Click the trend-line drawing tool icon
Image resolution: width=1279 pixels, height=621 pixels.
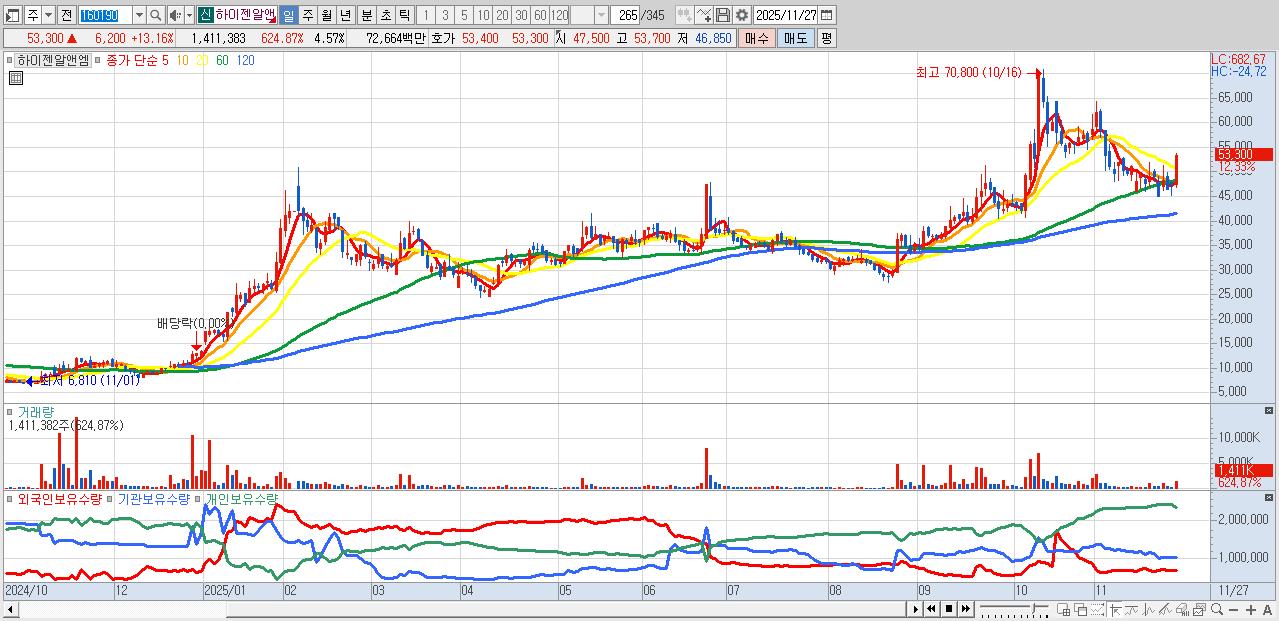pos(1131,609)
